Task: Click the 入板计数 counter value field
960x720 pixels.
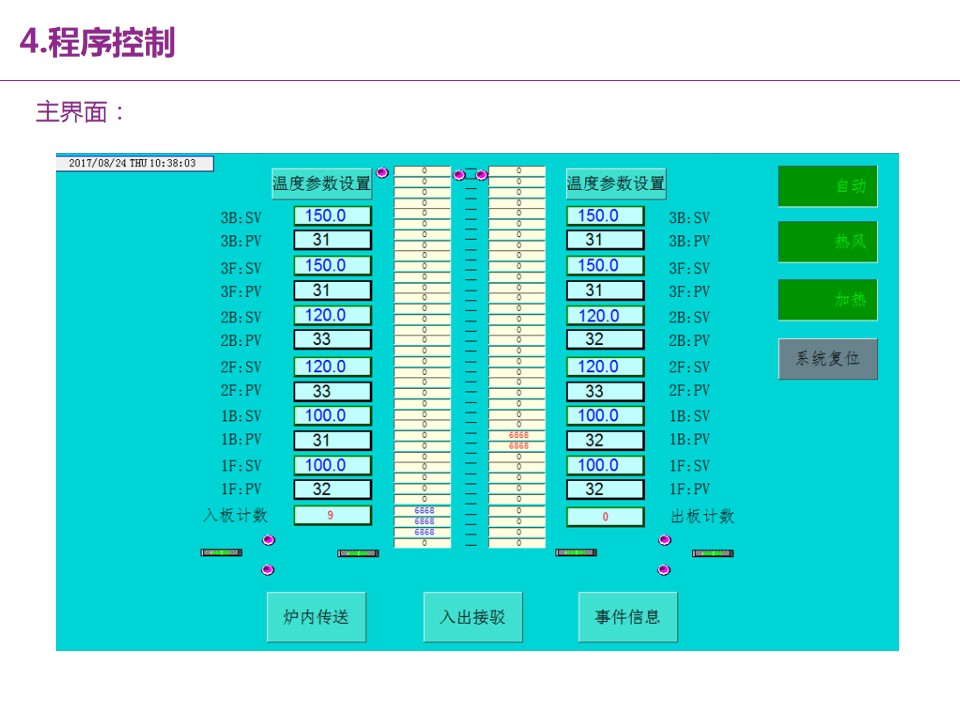Action: [x=332, y=516]
